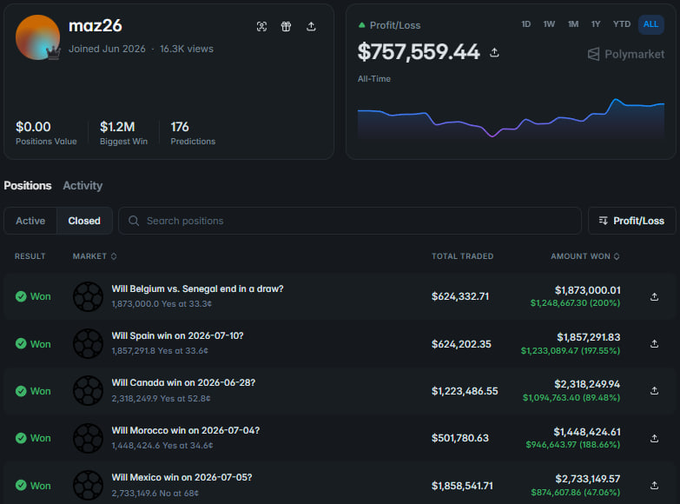Click the search magnifier icon

coord(134,221)
